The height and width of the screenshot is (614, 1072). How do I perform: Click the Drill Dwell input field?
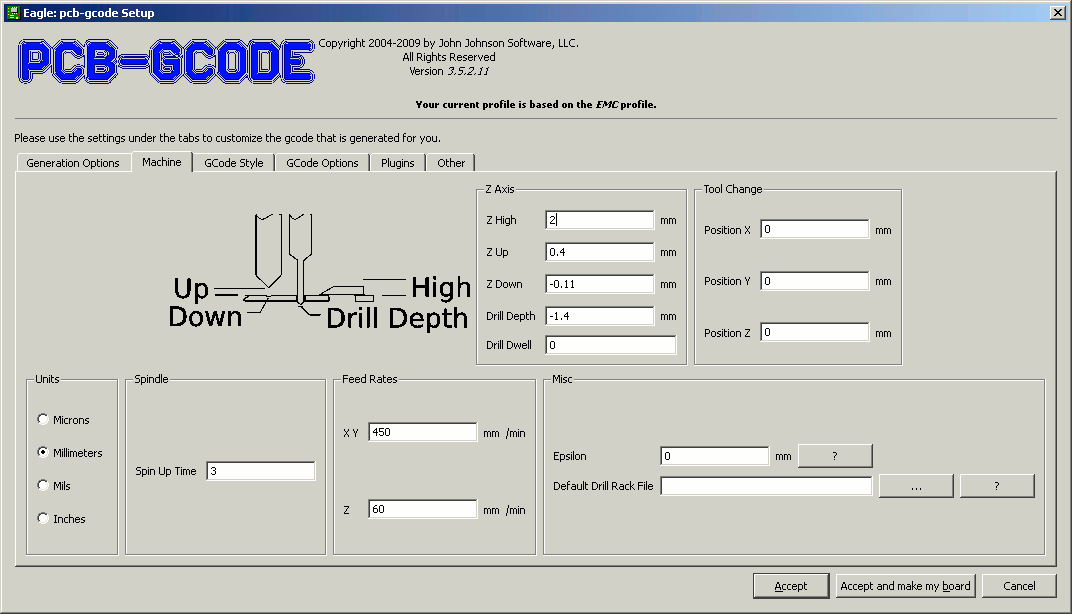pos(611,345)
